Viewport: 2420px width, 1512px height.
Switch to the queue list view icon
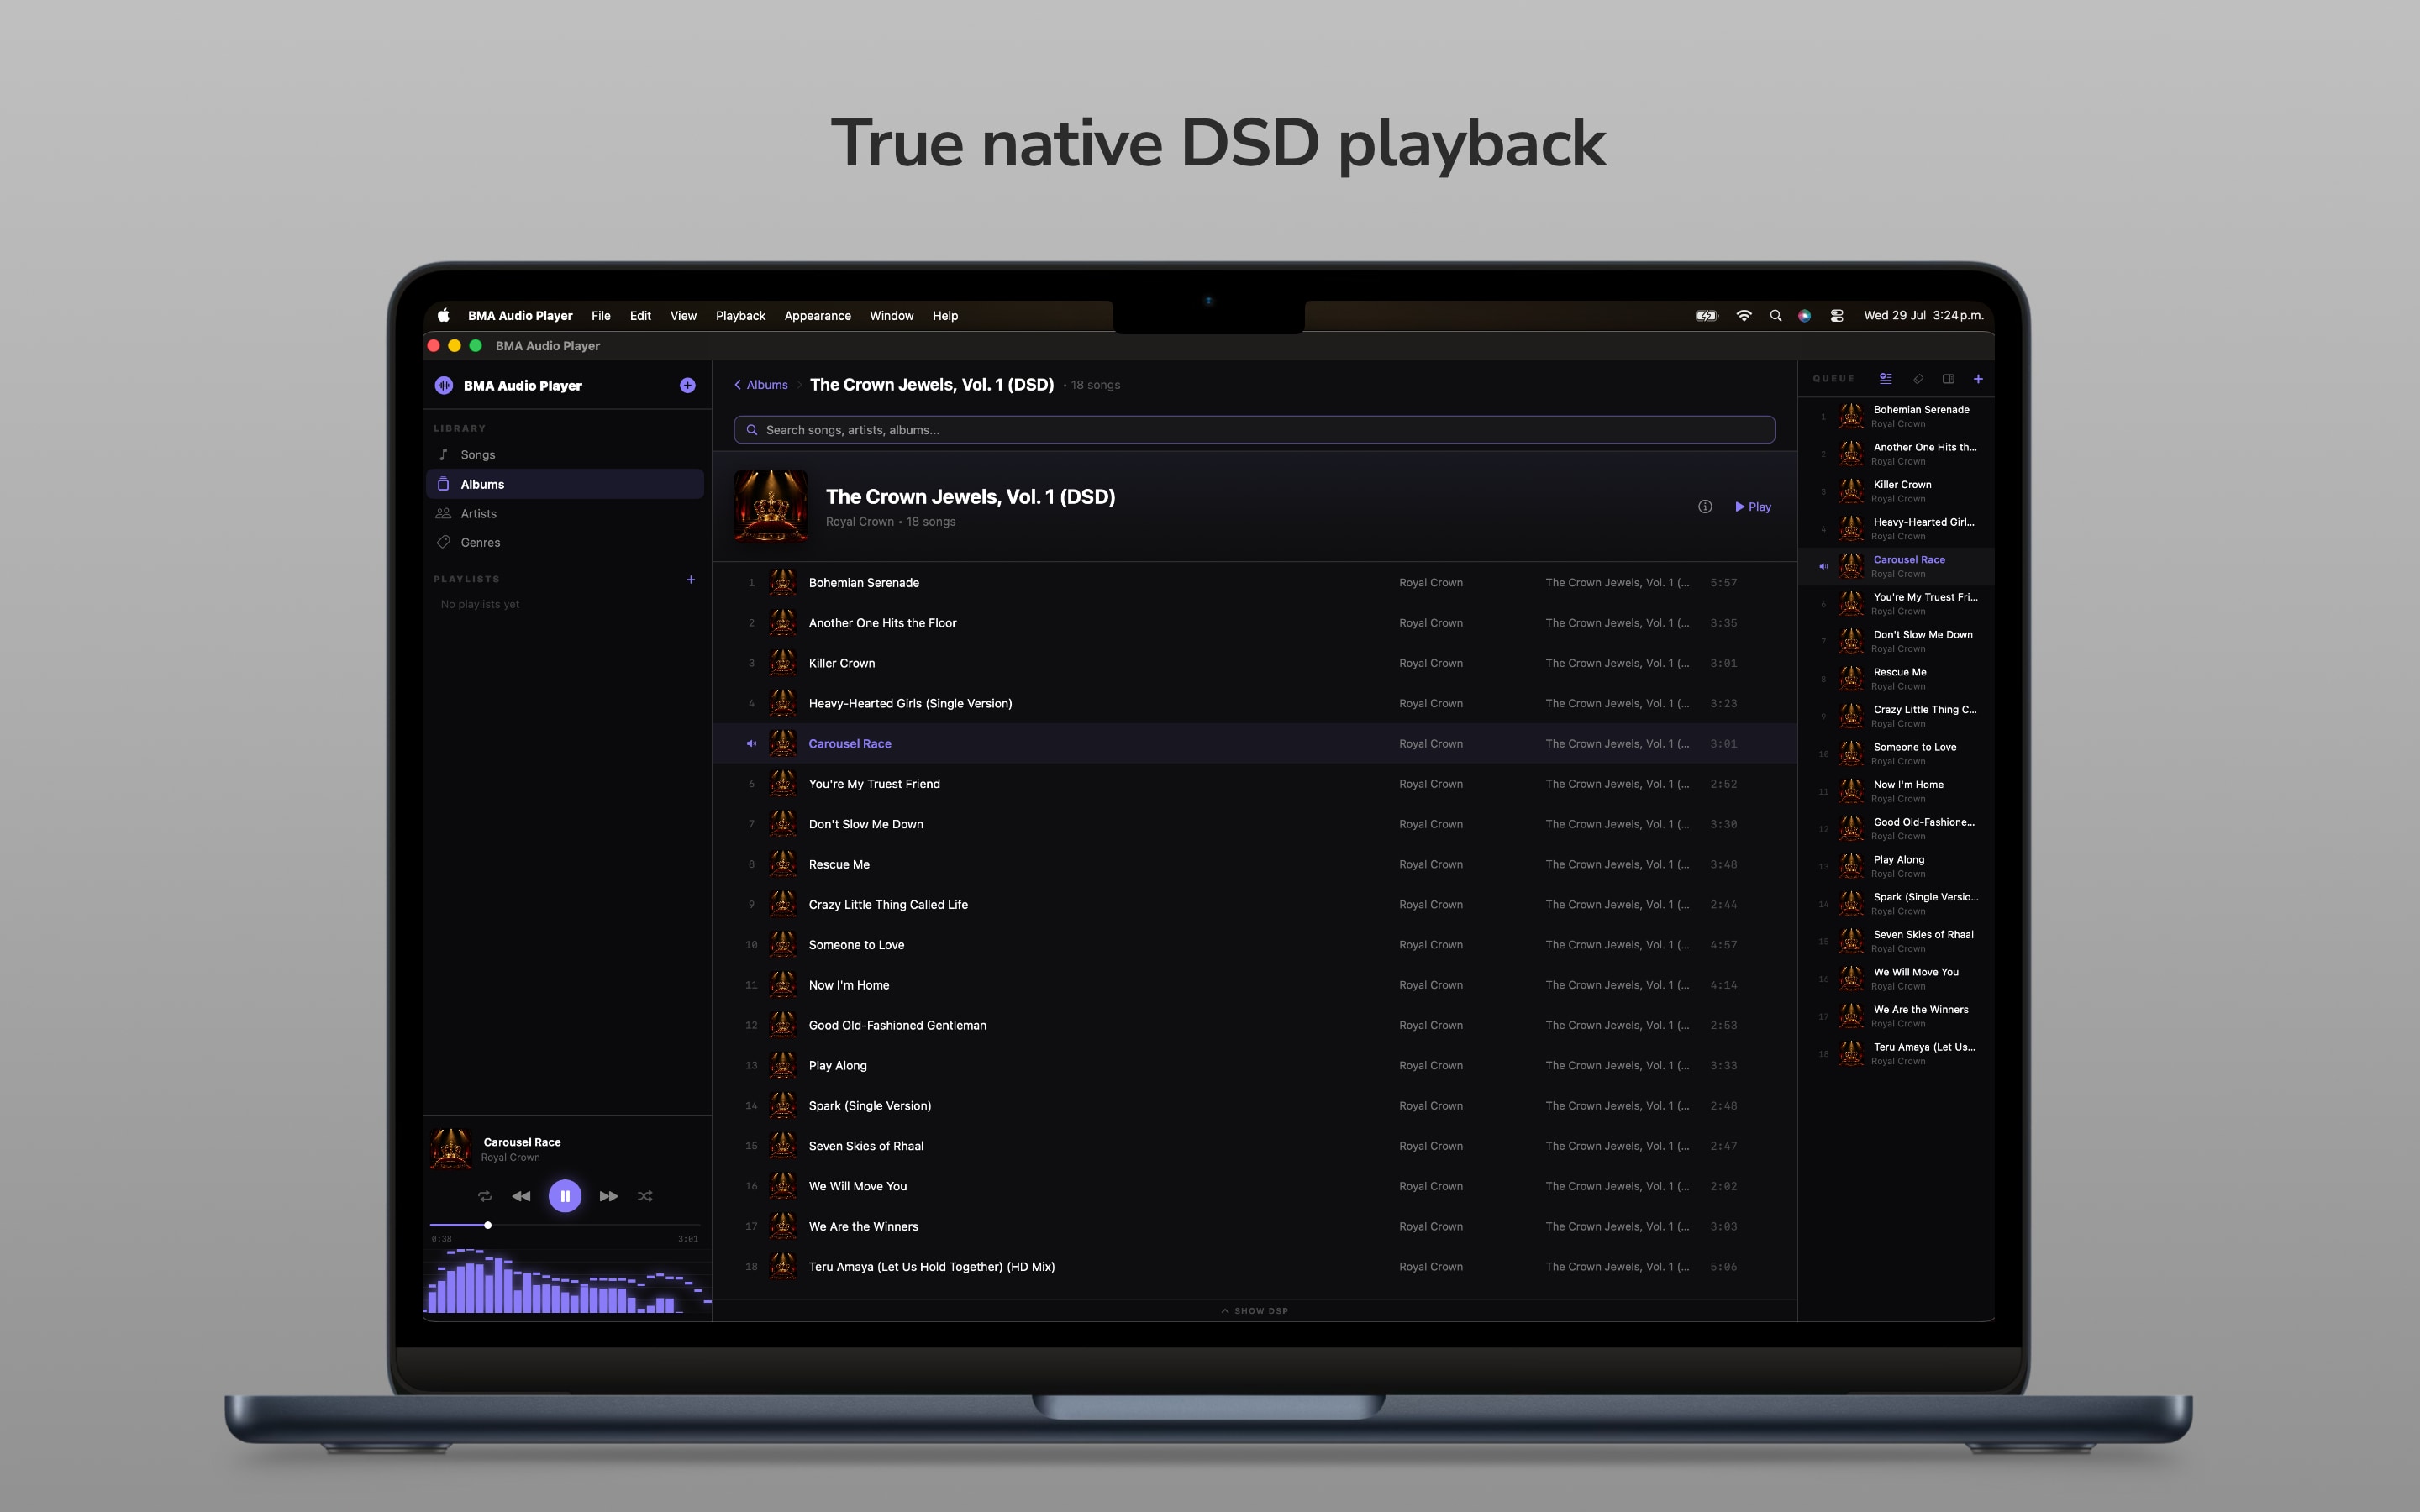point(1886,379)
